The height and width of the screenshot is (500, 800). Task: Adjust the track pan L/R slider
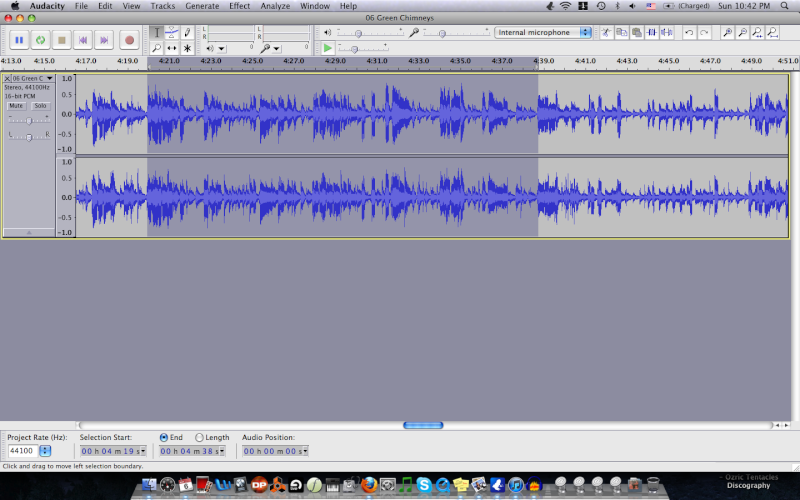(x=29, y=136)
